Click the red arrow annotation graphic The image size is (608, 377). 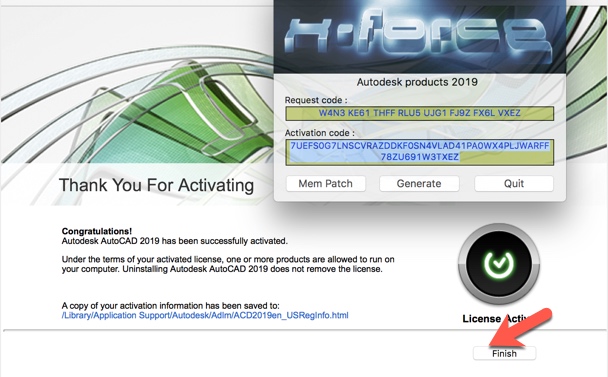click(x=520, y=327)
